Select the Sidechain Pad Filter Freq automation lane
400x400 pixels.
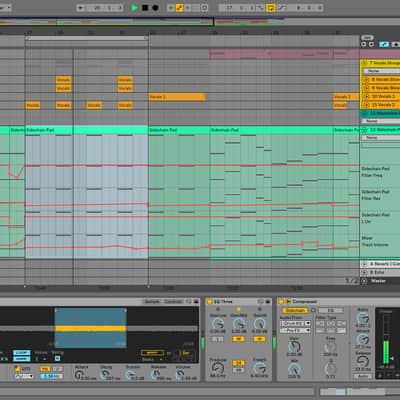coord(375,172)
